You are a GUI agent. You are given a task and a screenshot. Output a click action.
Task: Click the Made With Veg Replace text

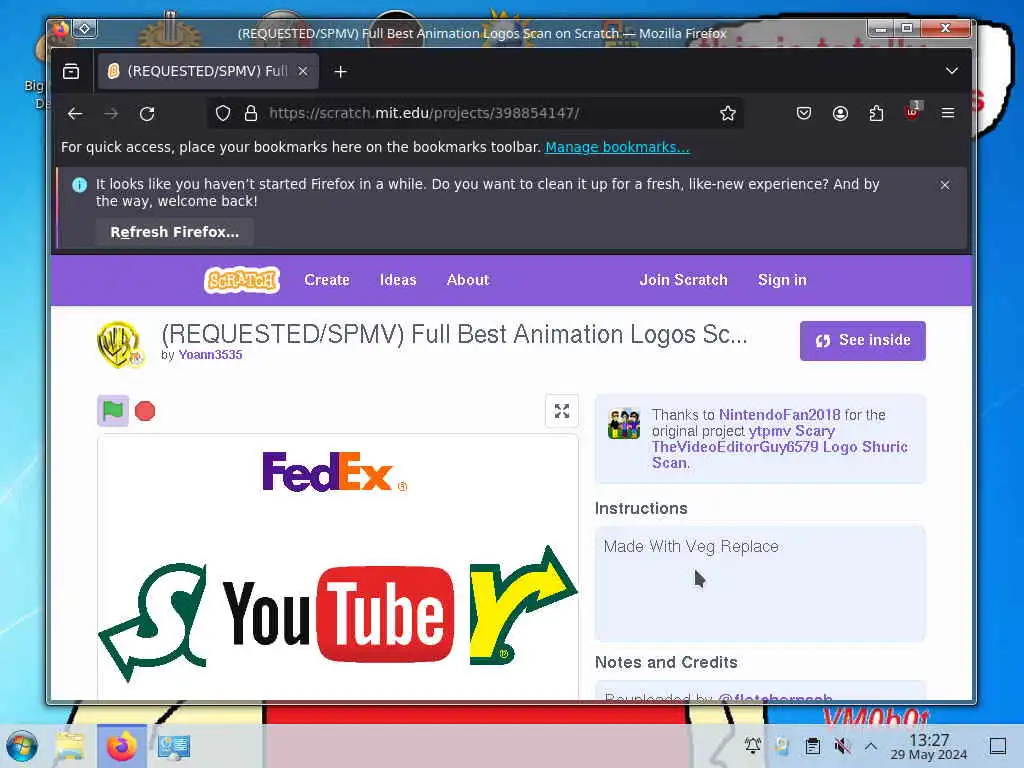coord(691,546)
